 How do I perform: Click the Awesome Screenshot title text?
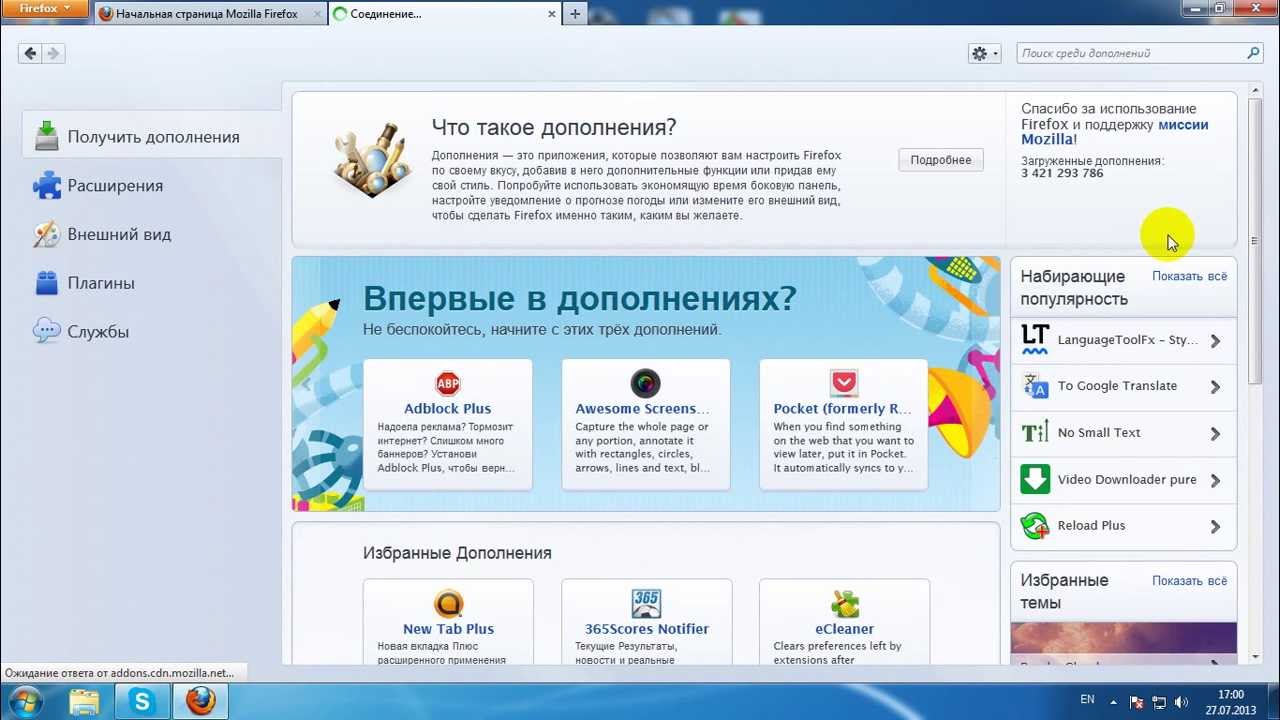(x=642, y=408)
